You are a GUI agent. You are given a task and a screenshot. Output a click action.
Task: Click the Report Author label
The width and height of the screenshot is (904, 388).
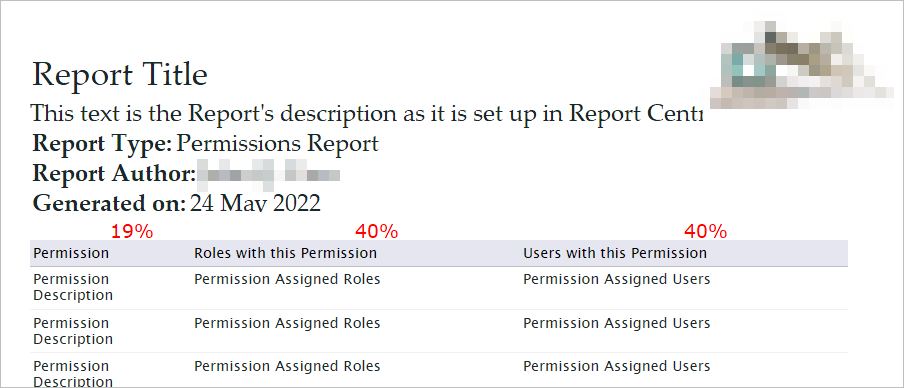[115, 173]
